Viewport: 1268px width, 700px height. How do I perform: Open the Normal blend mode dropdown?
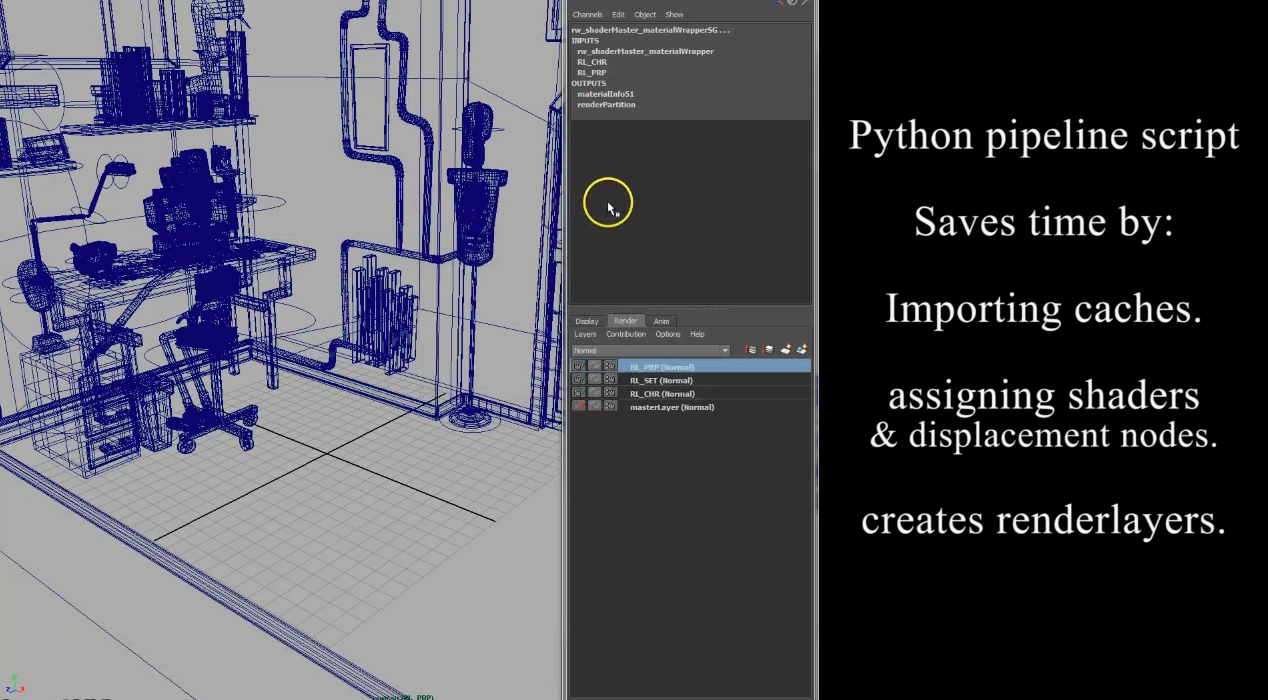coord(650,351)
